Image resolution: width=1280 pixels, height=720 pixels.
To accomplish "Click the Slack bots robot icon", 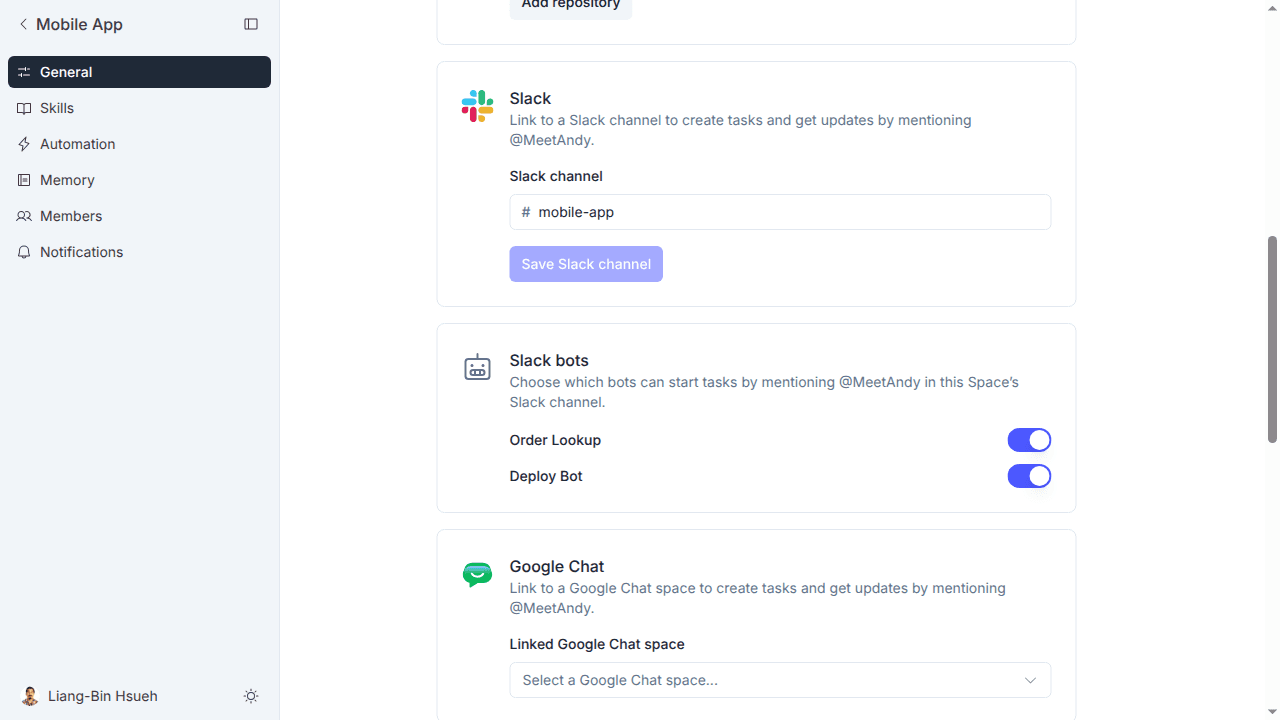I will coord(477,367).
